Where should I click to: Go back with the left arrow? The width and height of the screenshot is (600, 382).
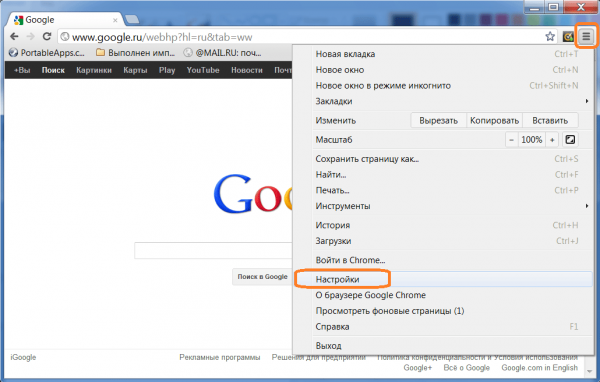click(14, 36)
